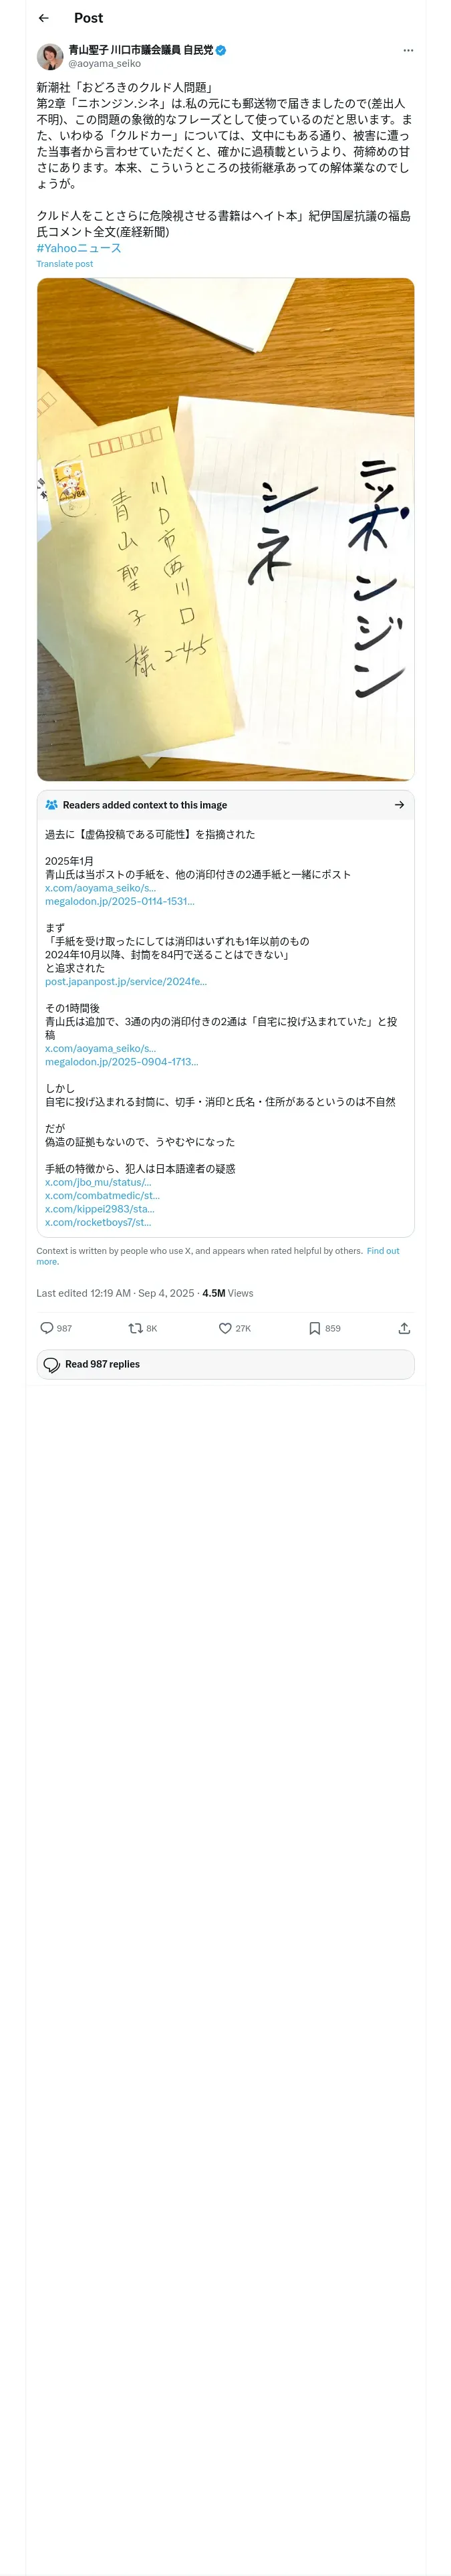Viewport: 451px width, 2576px height.
Task: Bookmark the post
Action: point(314,1328)
